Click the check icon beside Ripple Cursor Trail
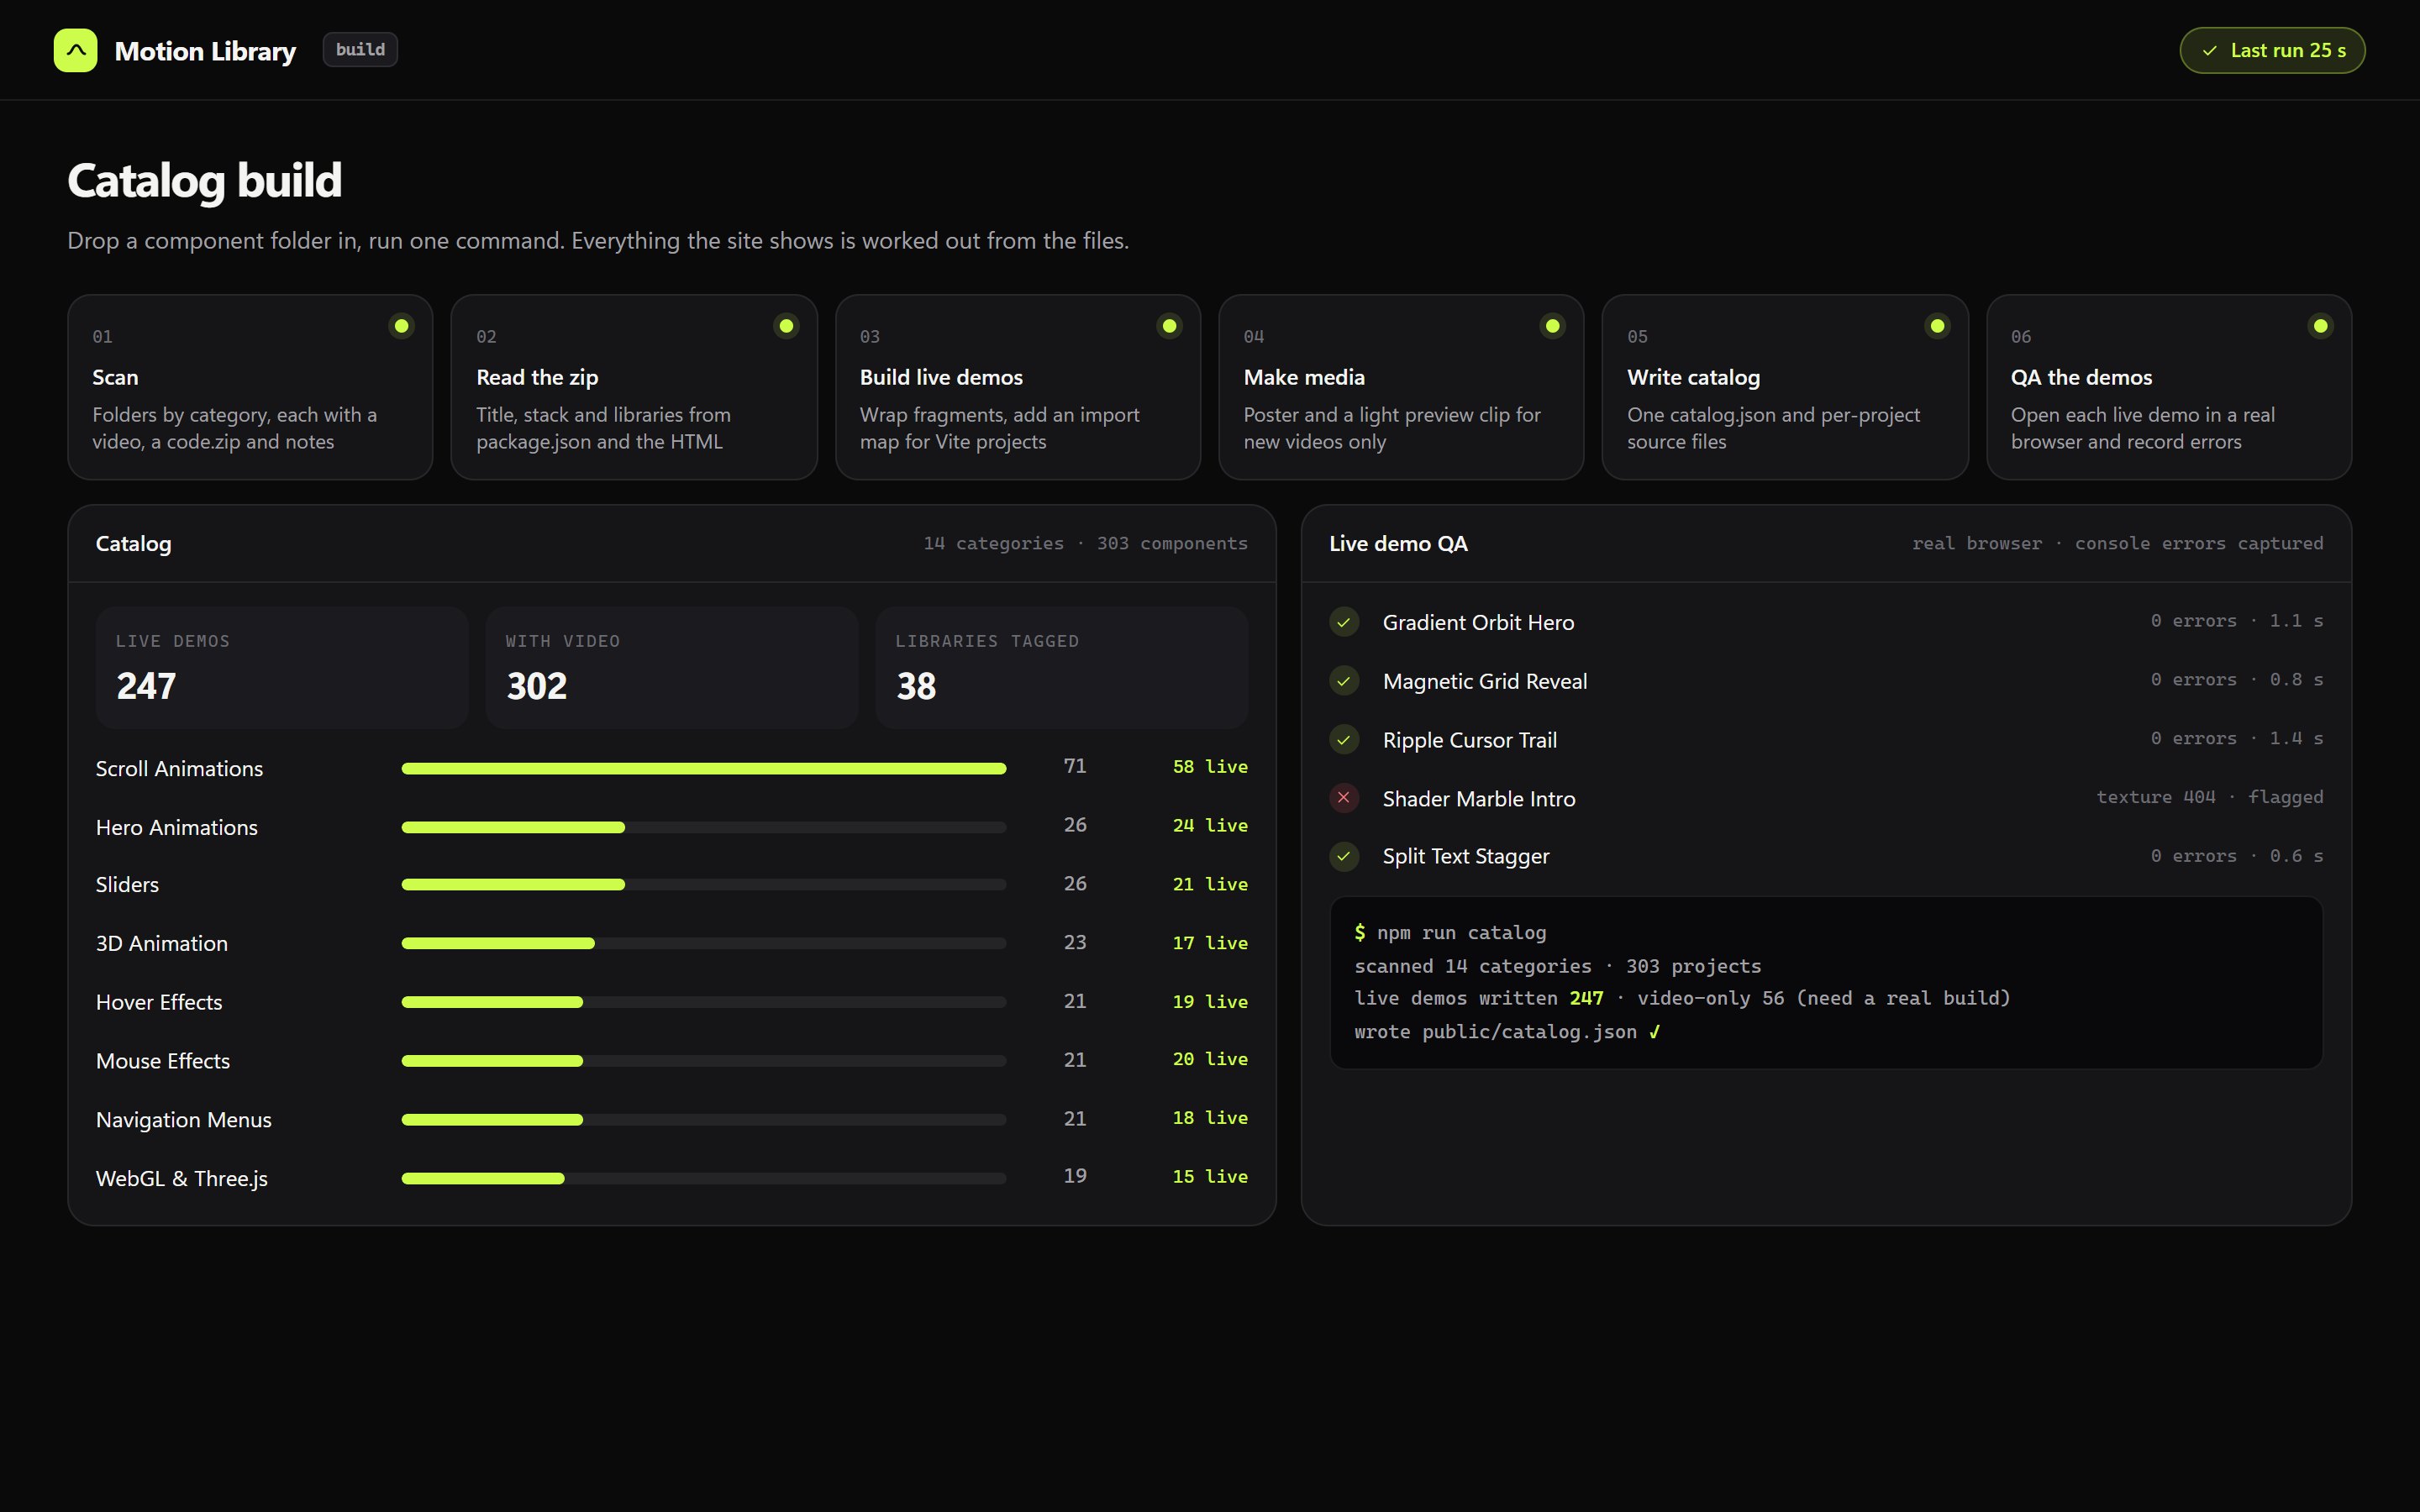 1344,740
